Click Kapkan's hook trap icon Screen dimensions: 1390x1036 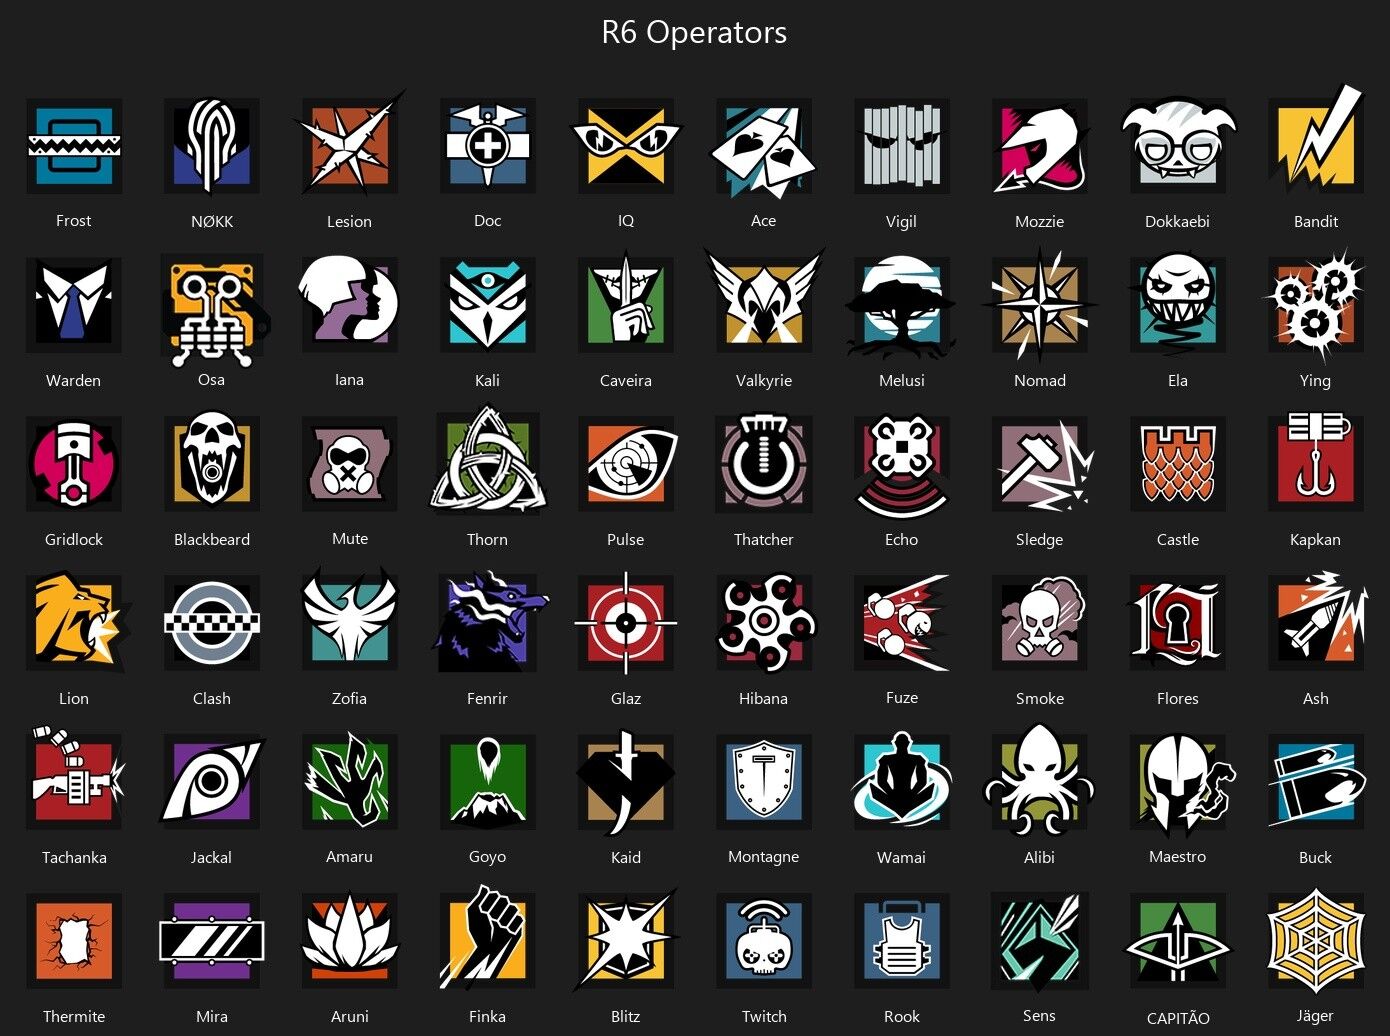pyautogui.click(x=1316, y=460)
